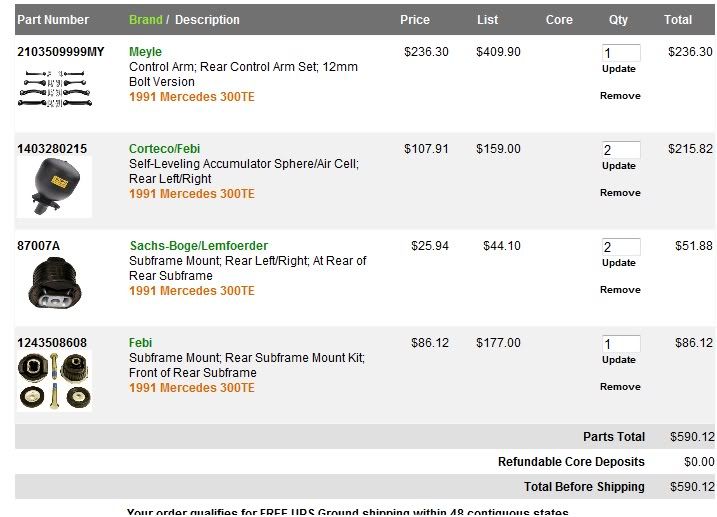
Task: Click quantity field for Meyle control arm
Action: [x=620, y=53]
